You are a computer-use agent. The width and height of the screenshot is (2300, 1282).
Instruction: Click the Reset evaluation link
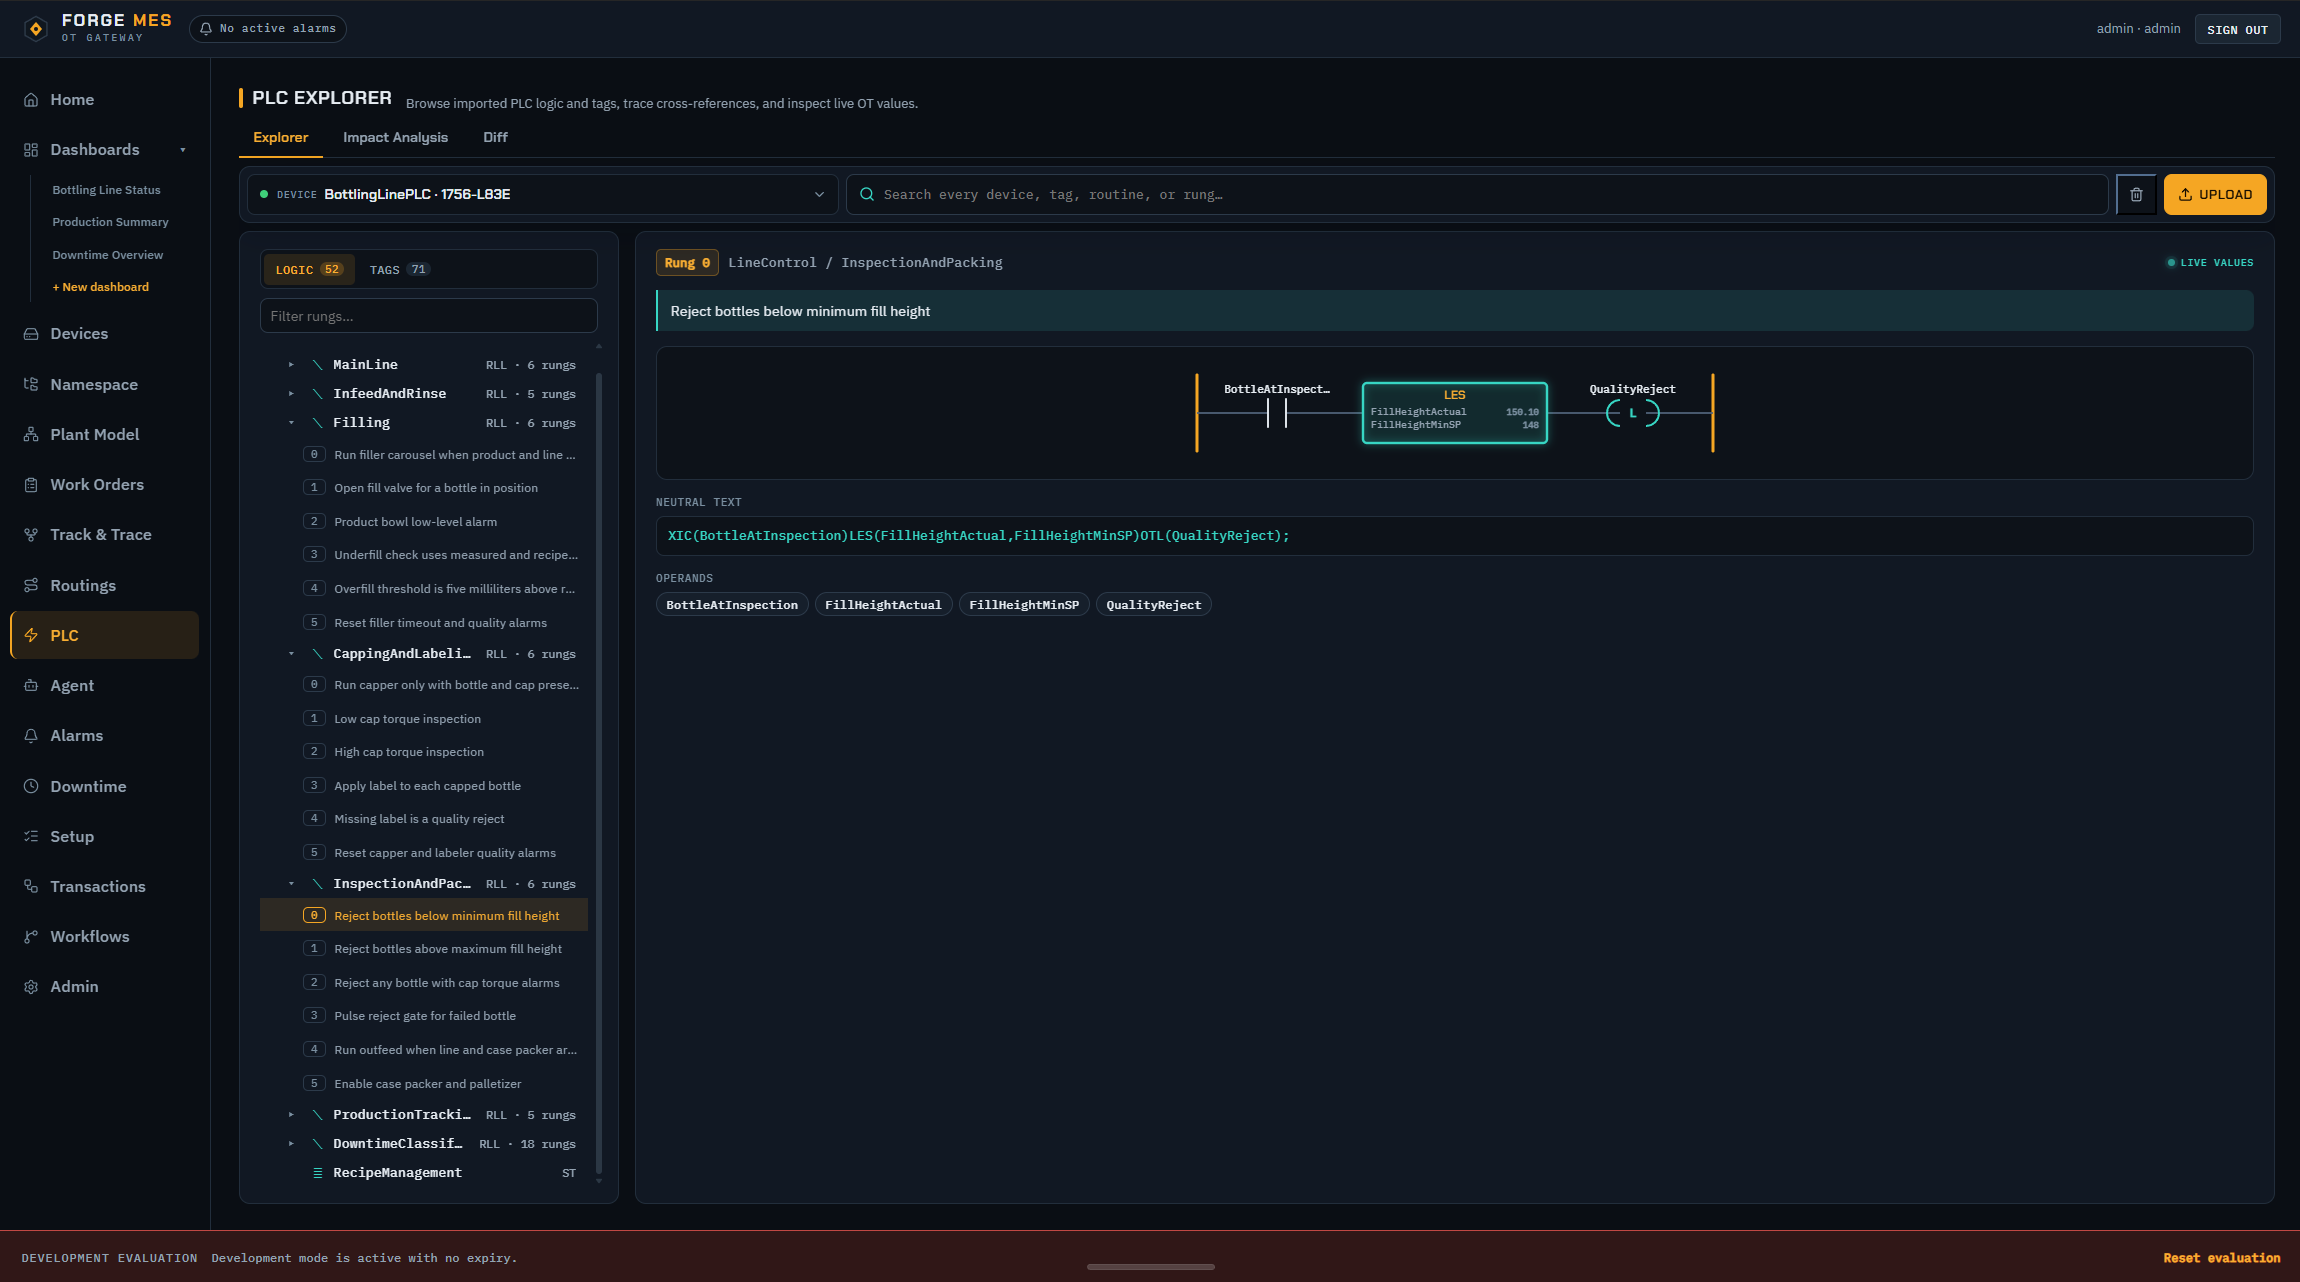[x=2221, y=1258]
